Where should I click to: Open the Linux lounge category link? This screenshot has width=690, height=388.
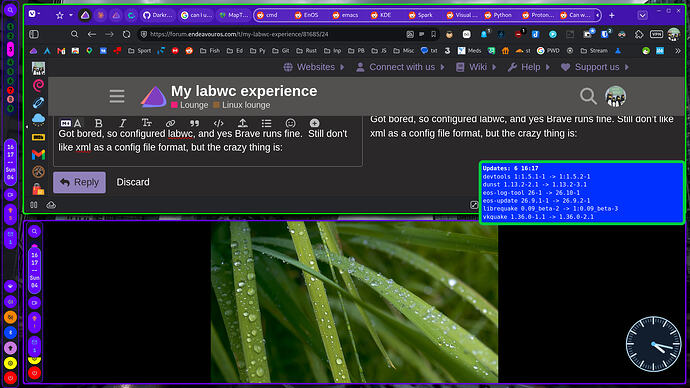[242, 105]
